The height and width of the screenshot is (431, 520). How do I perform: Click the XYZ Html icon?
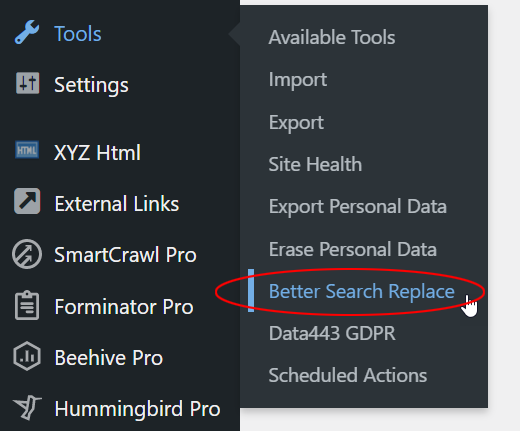(27, 150)
